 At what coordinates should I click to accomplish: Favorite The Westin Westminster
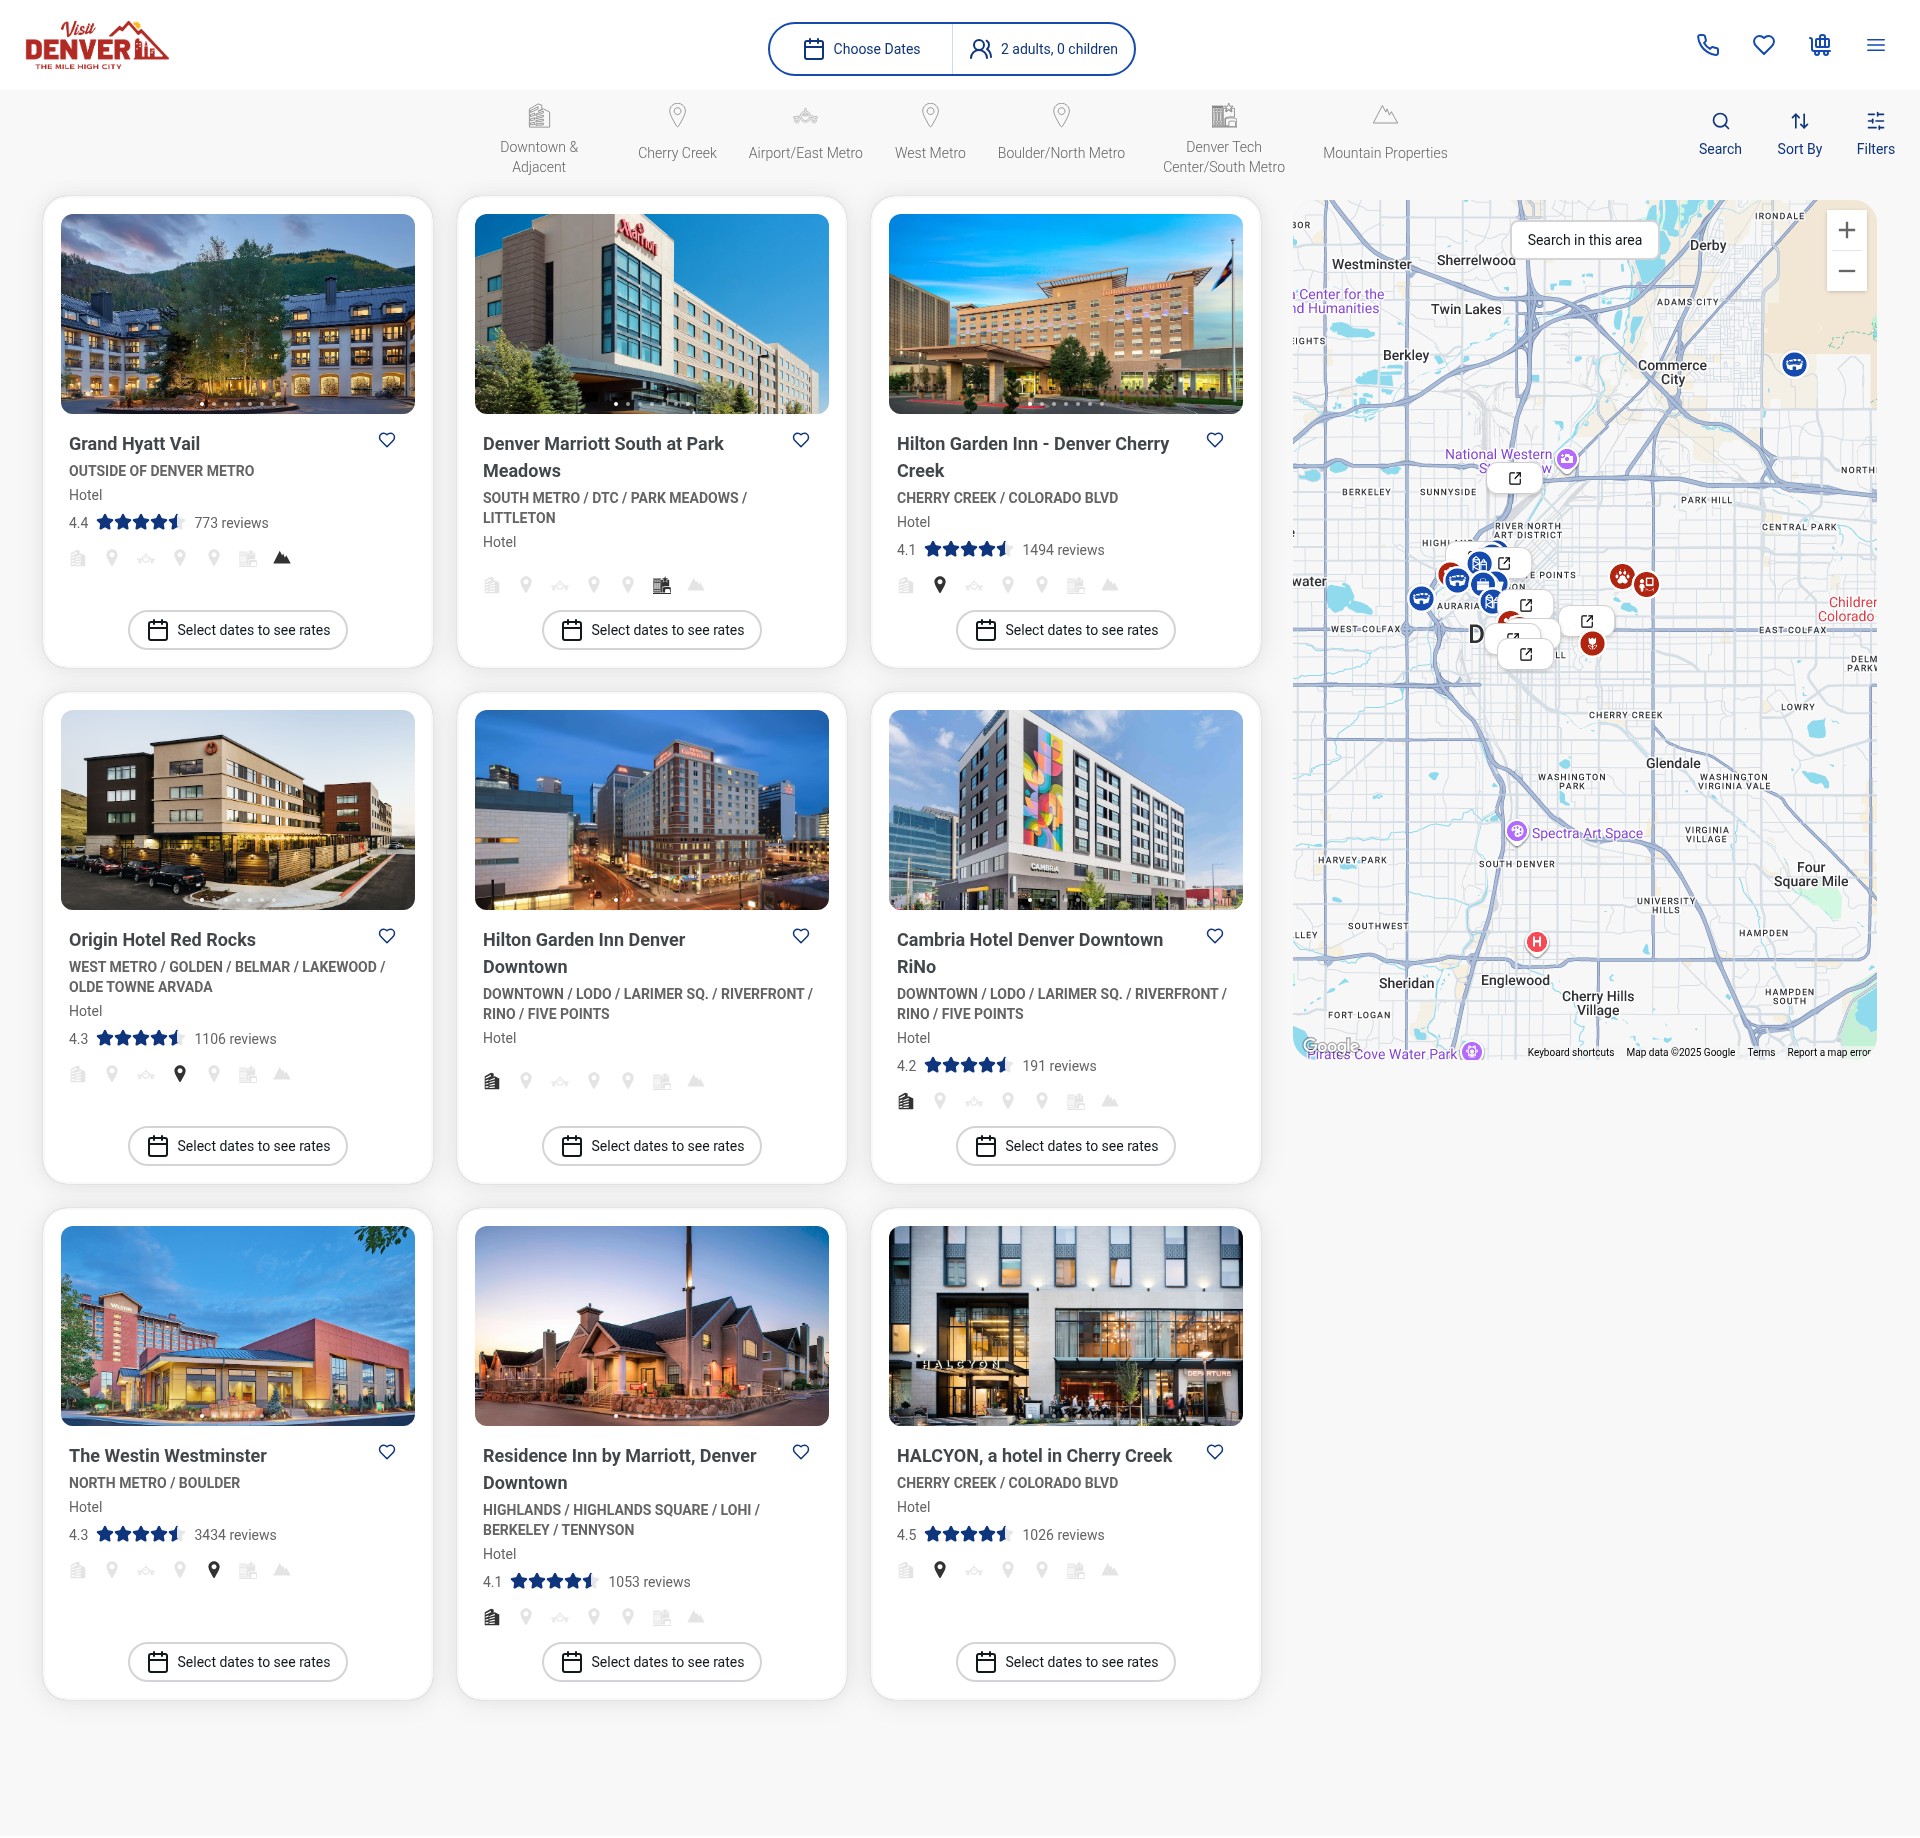(x=387, y=1452)
